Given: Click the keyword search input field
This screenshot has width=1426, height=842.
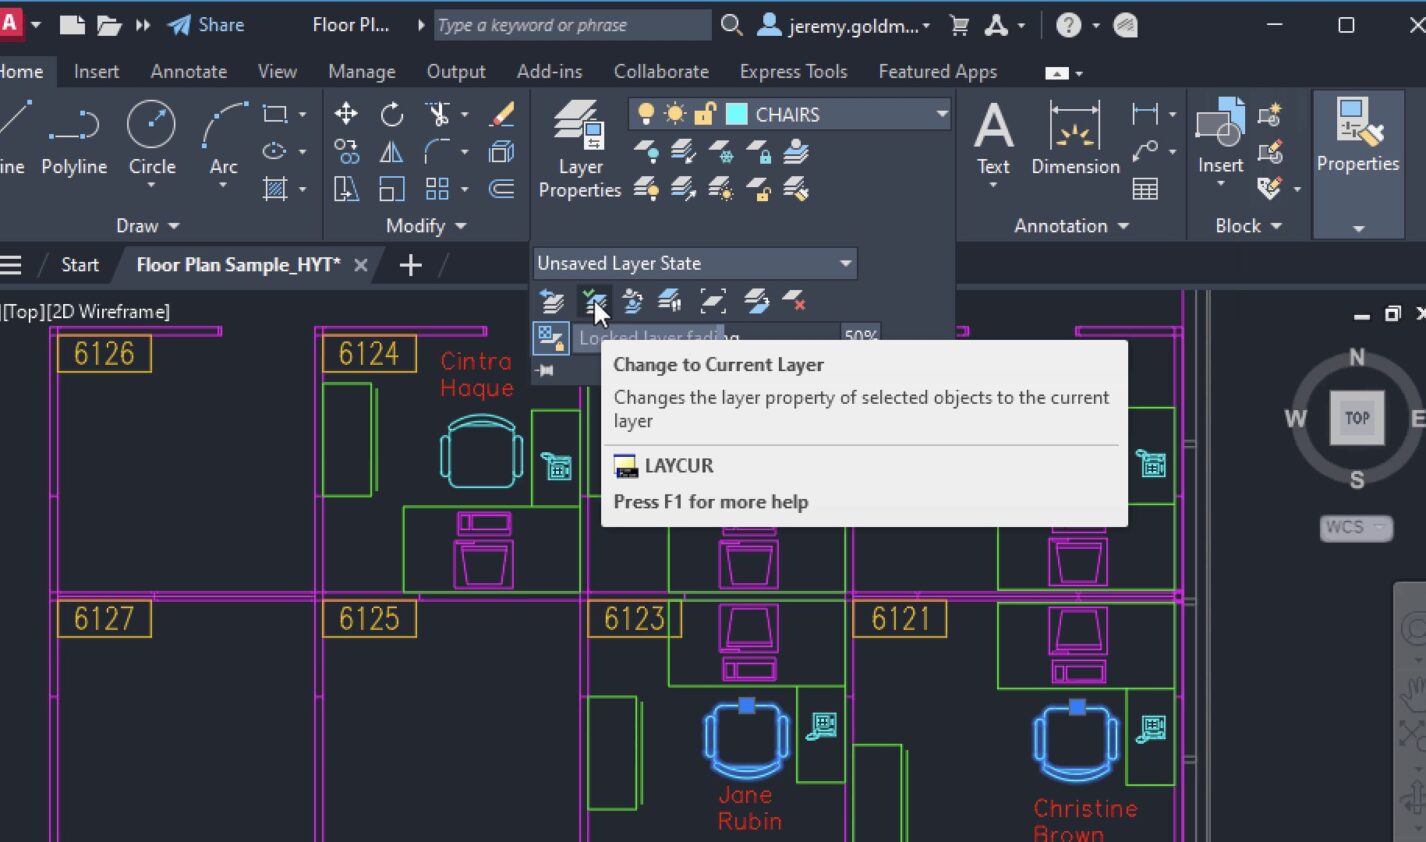Looking at the screenshot, I should (x=572, y=25).
